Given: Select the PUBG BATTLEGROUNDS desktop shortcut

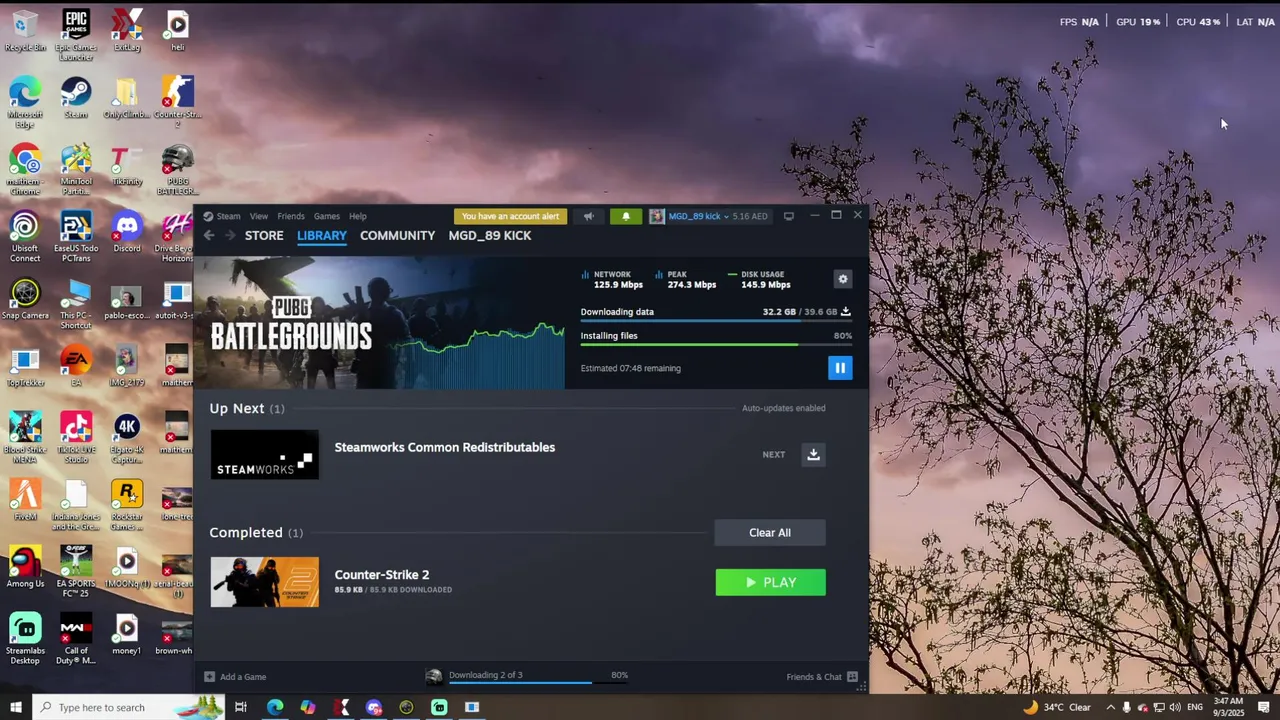Looking at the screenshot, I should click(x=177, y=170).
